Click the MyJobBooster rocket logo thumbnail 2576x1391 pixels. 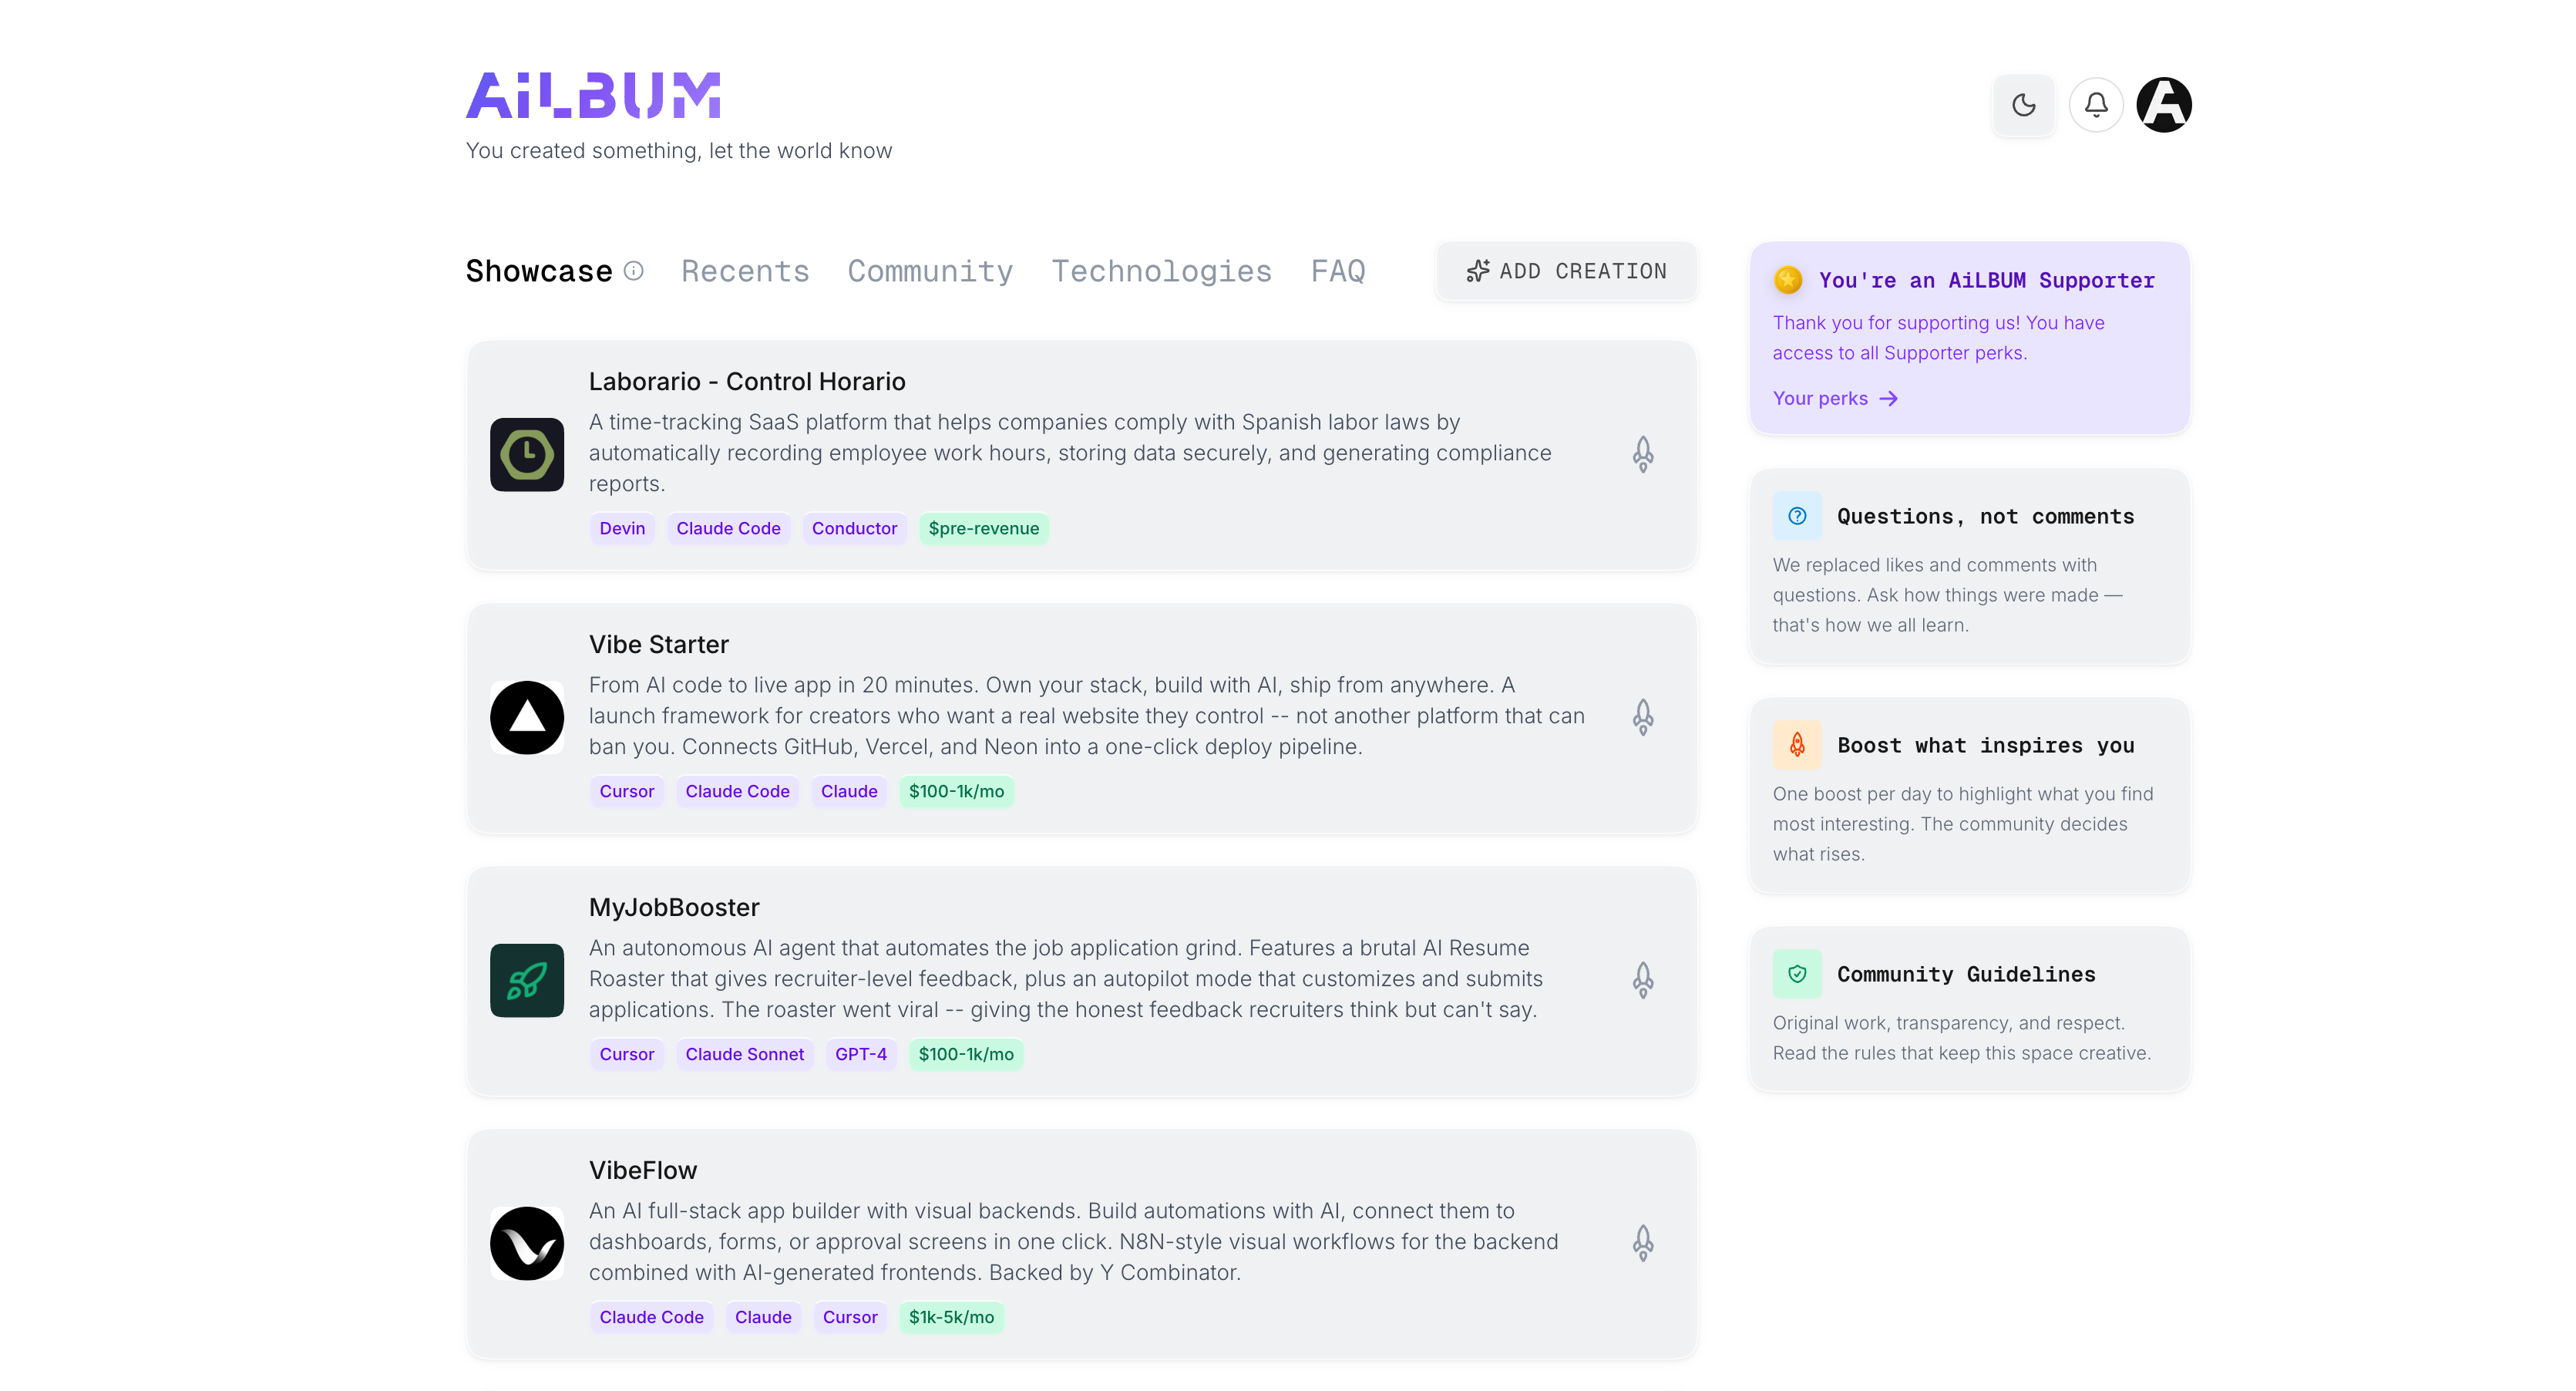click(527, 980)
